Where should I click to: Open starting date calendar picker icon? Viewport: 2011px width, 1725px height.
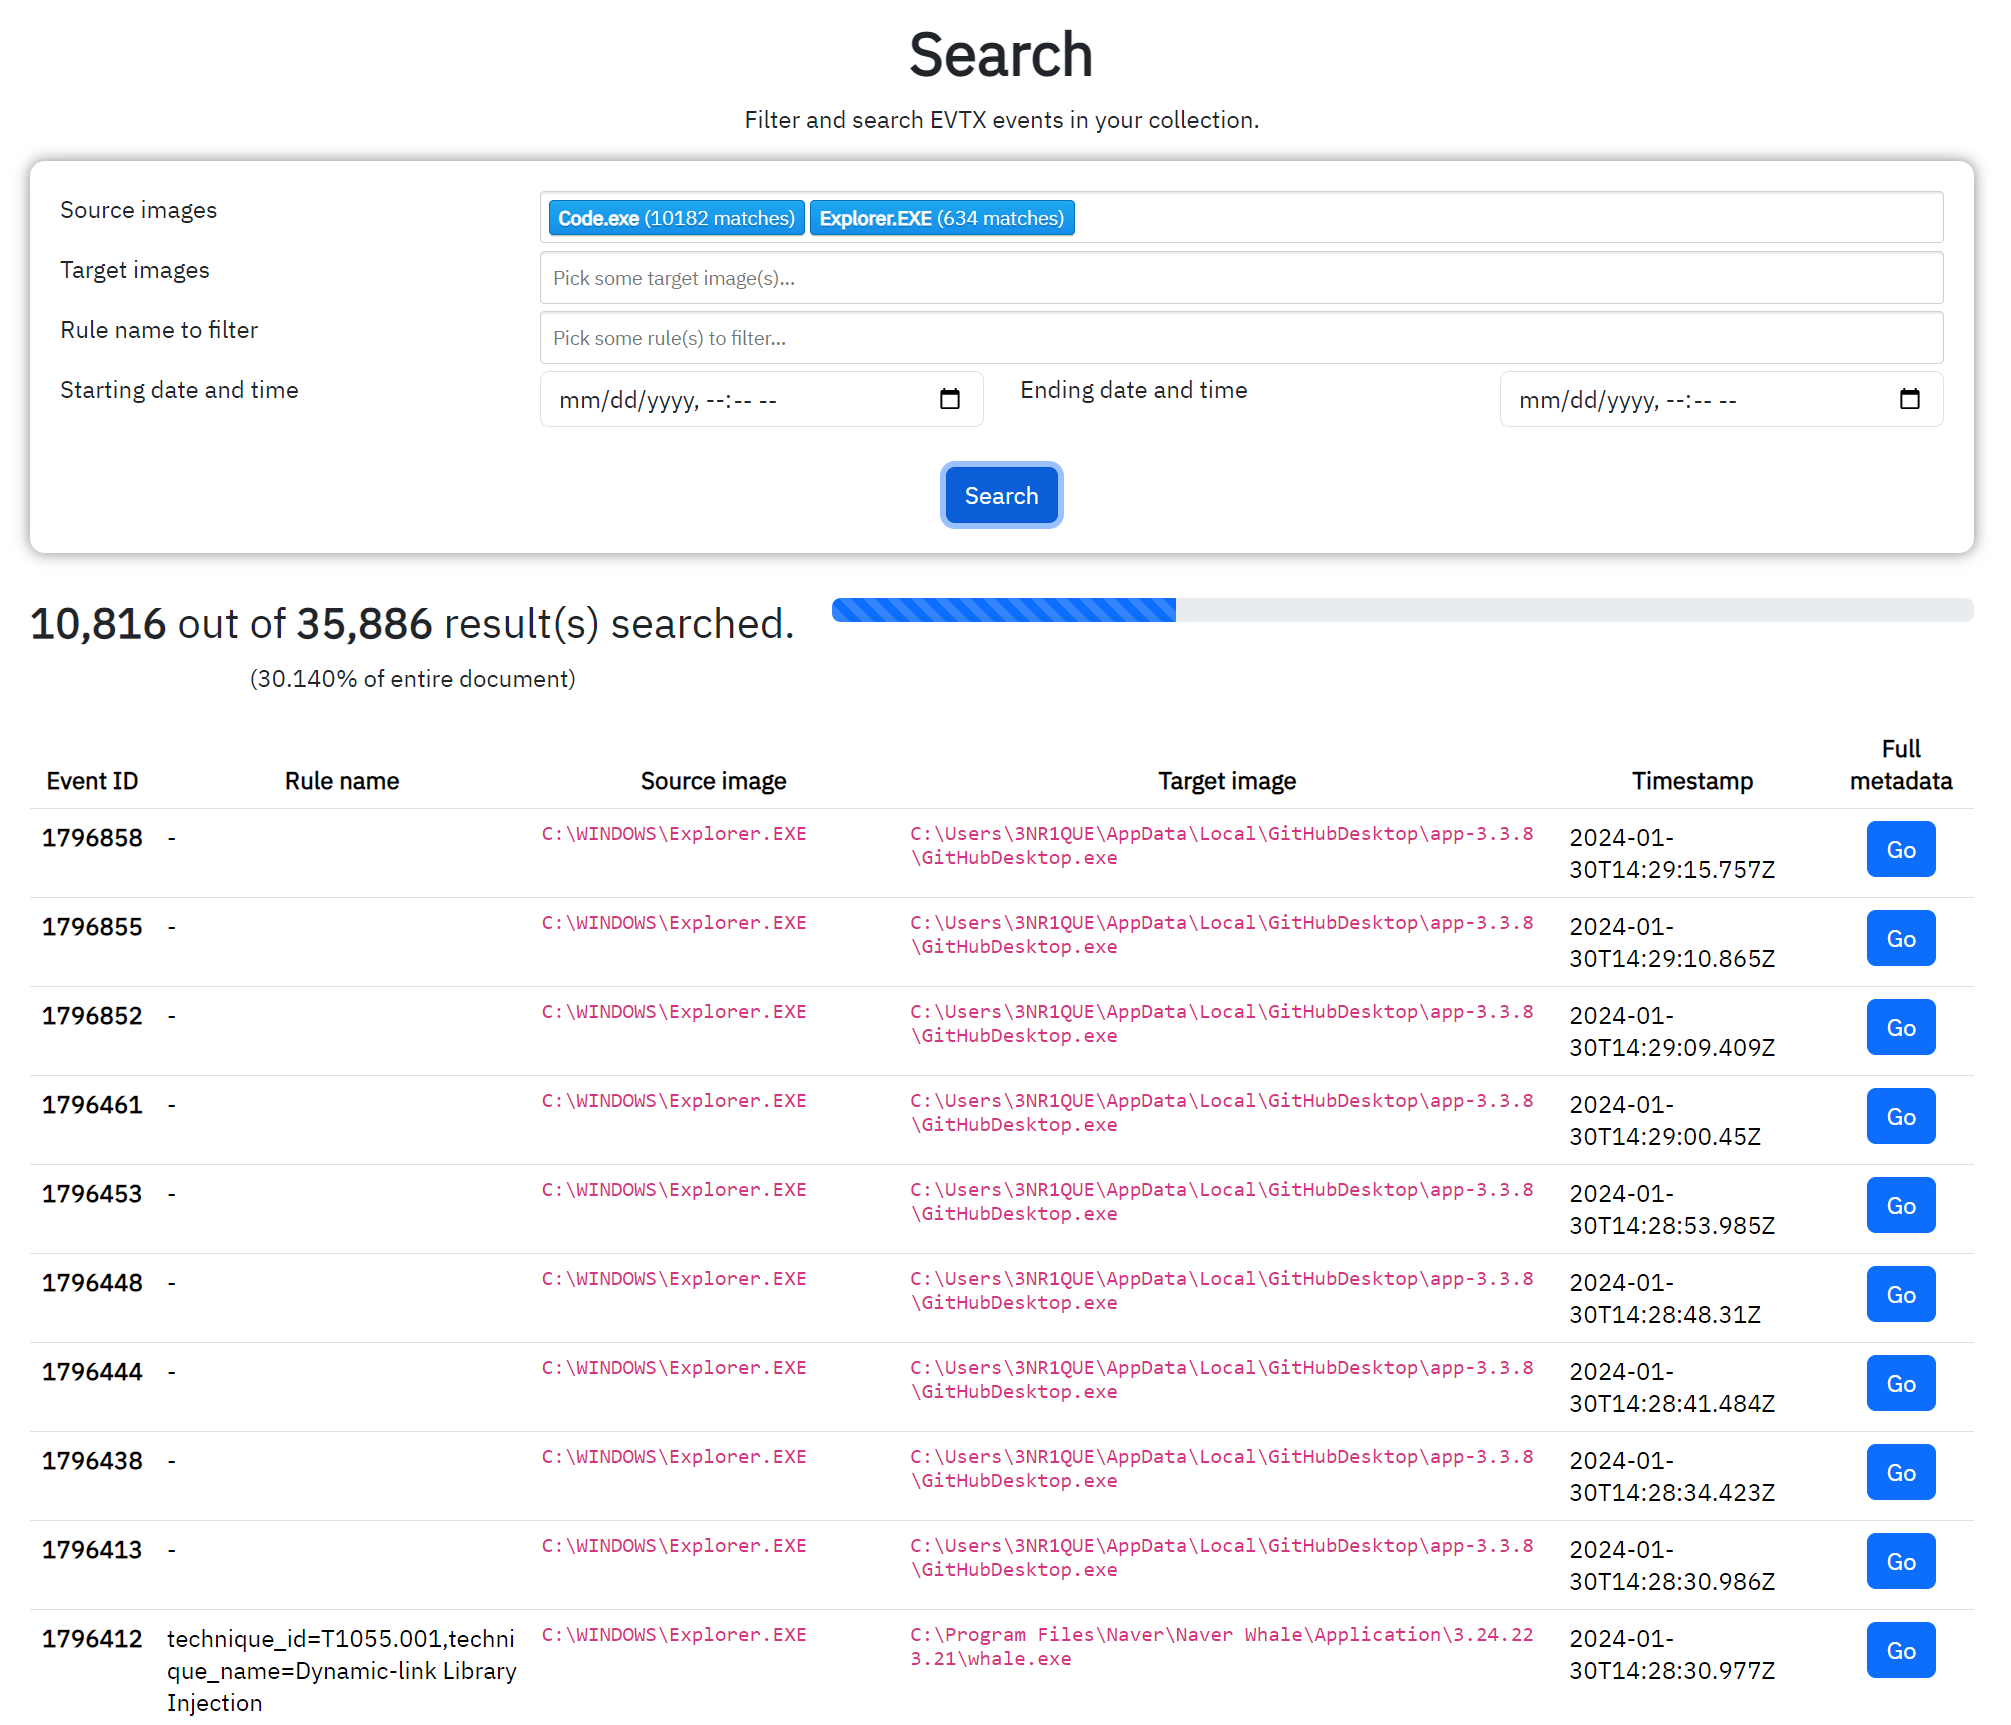click(x=949, y=400)
